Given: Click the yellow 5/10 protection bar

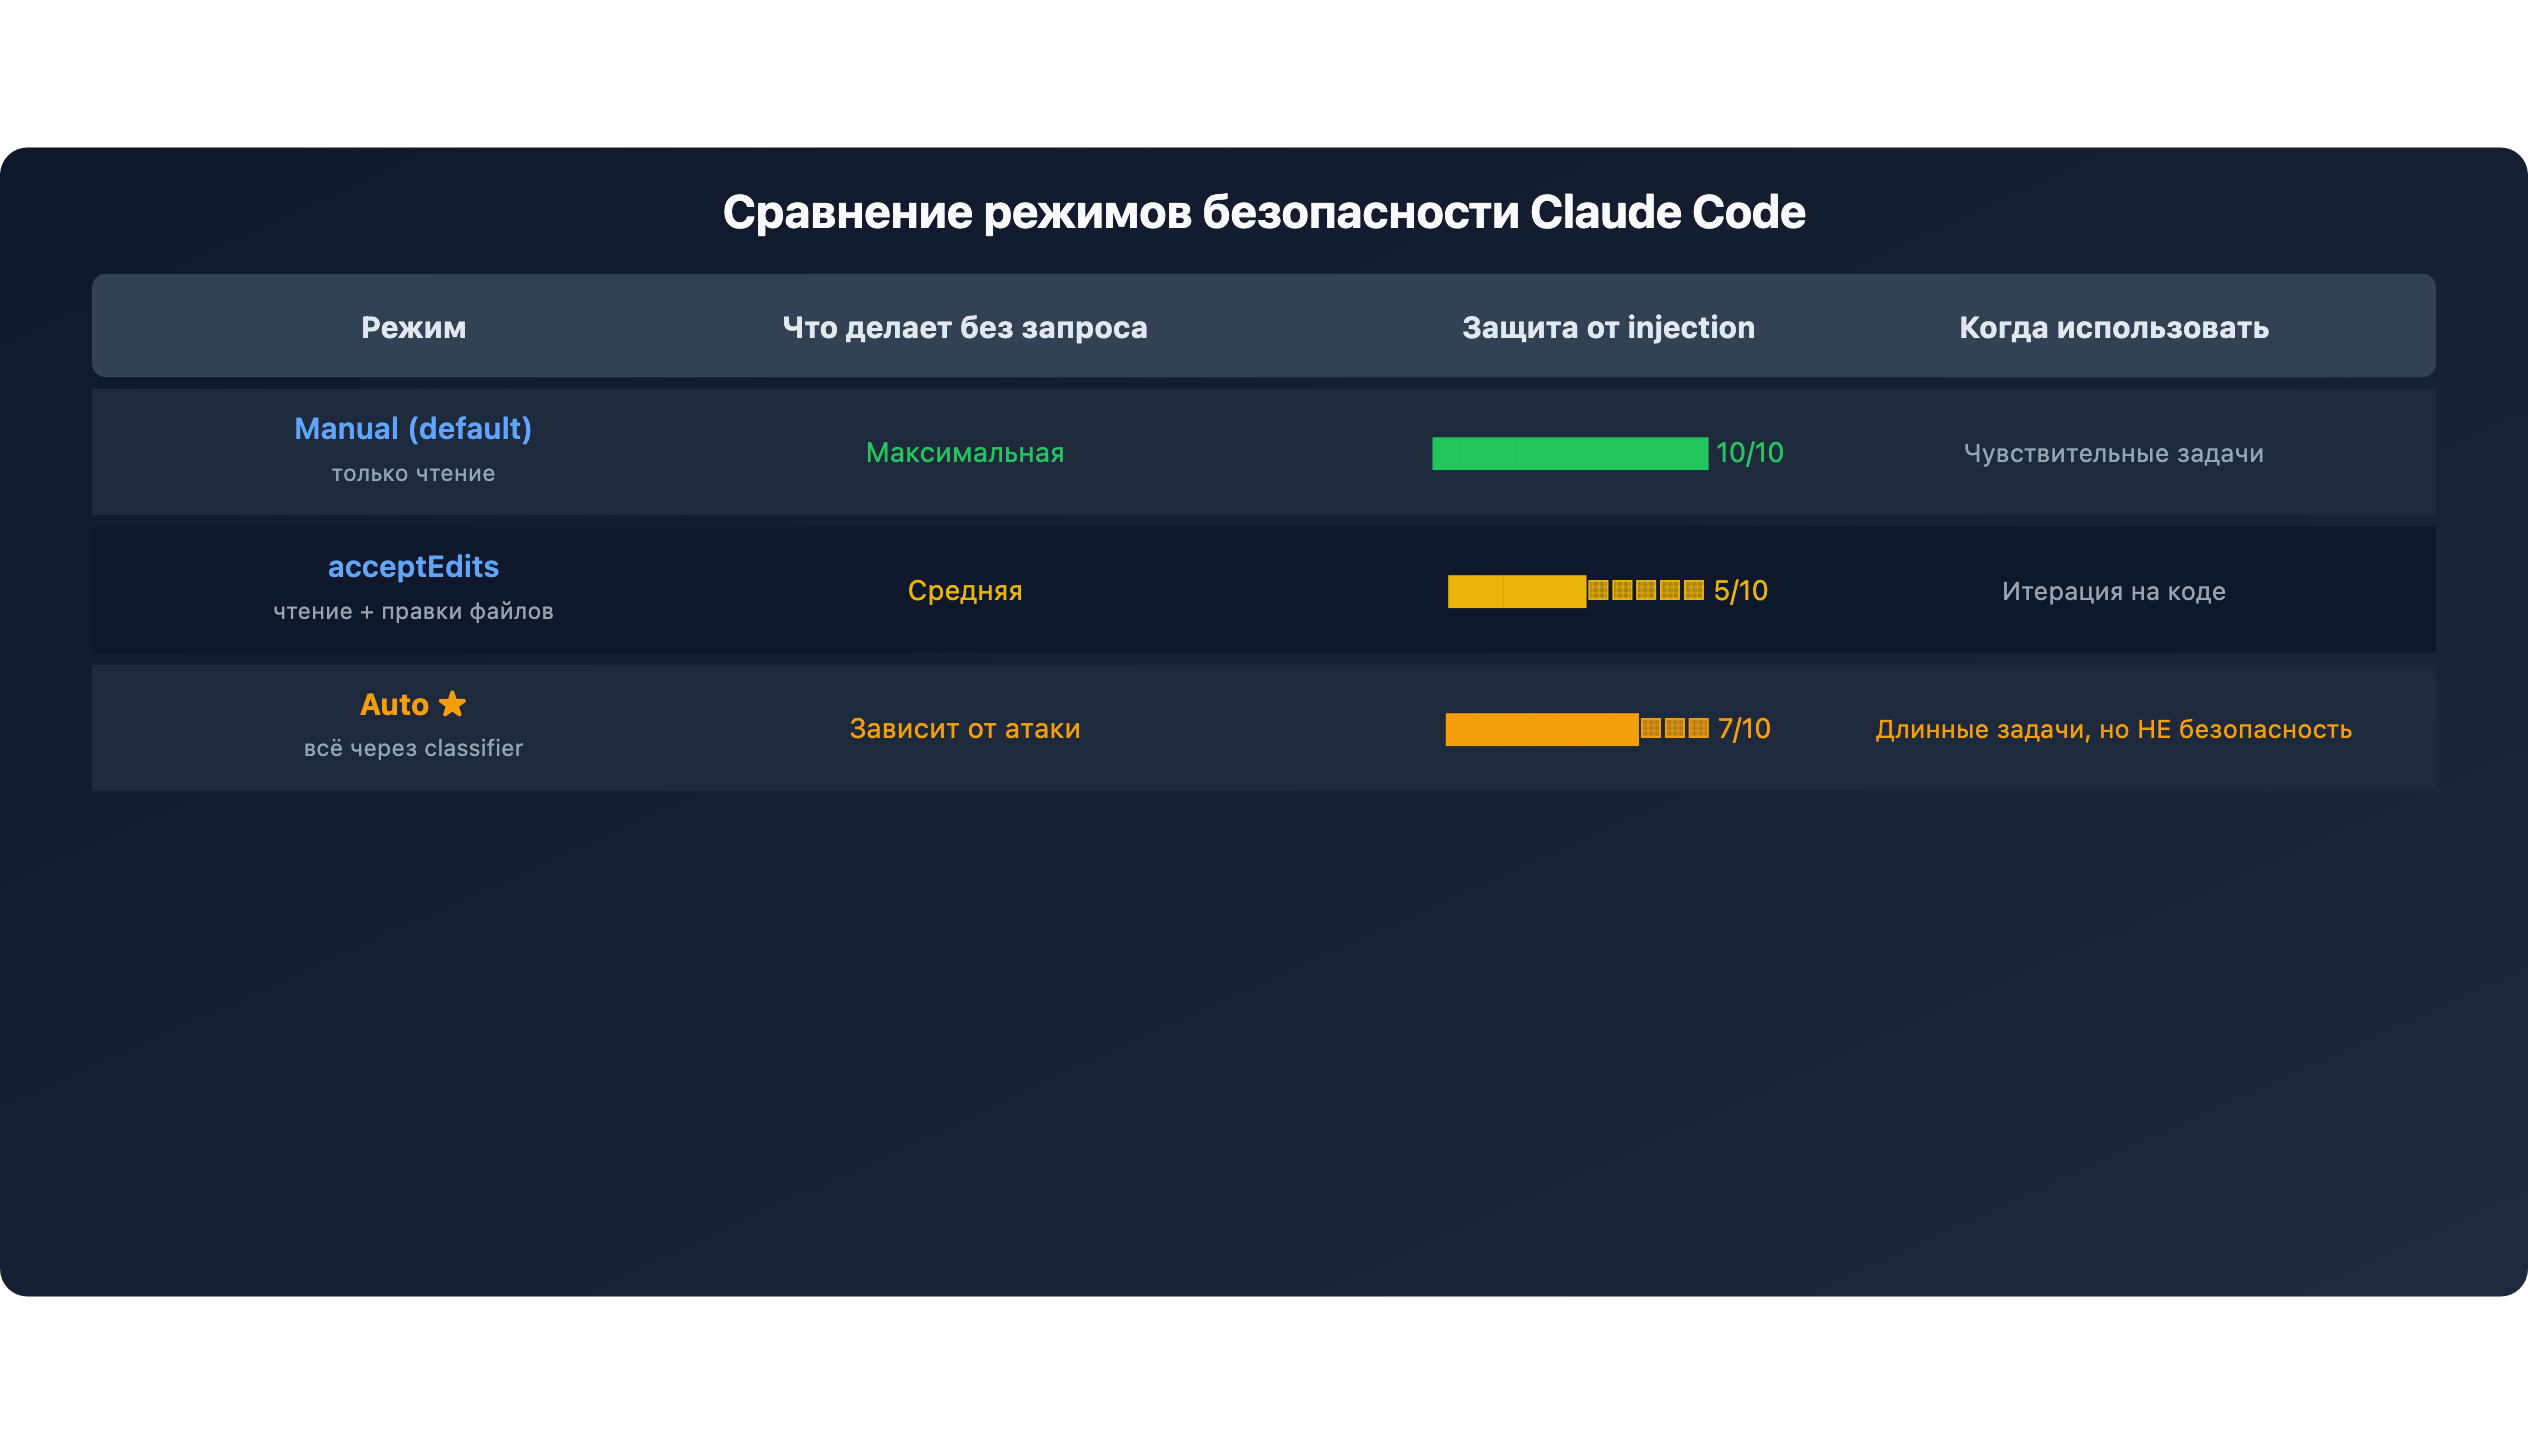Looking at the screenshot, I should [x=1576, y=591].
